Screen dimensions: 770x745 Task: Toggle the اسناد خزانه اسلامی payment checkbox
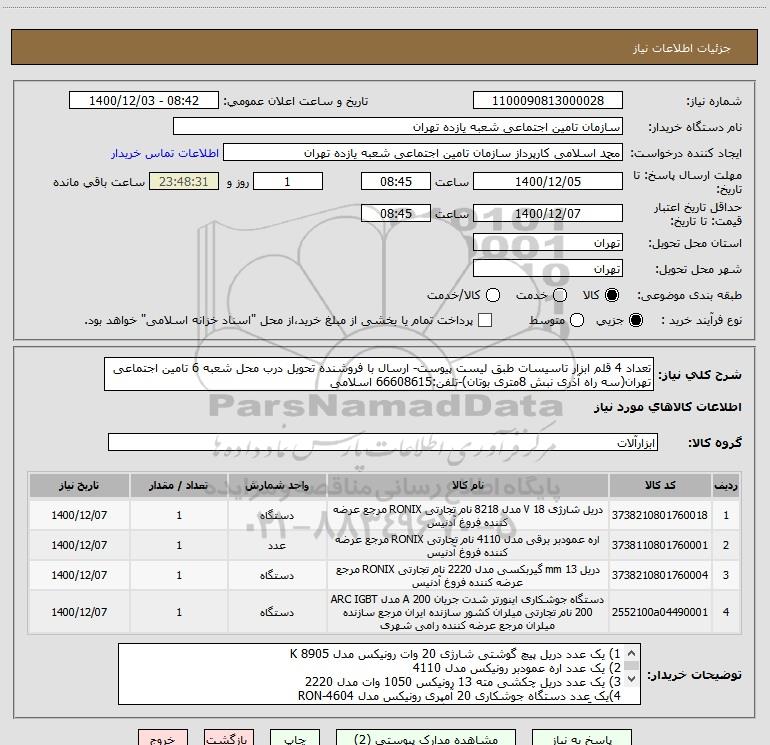[485, 320]
